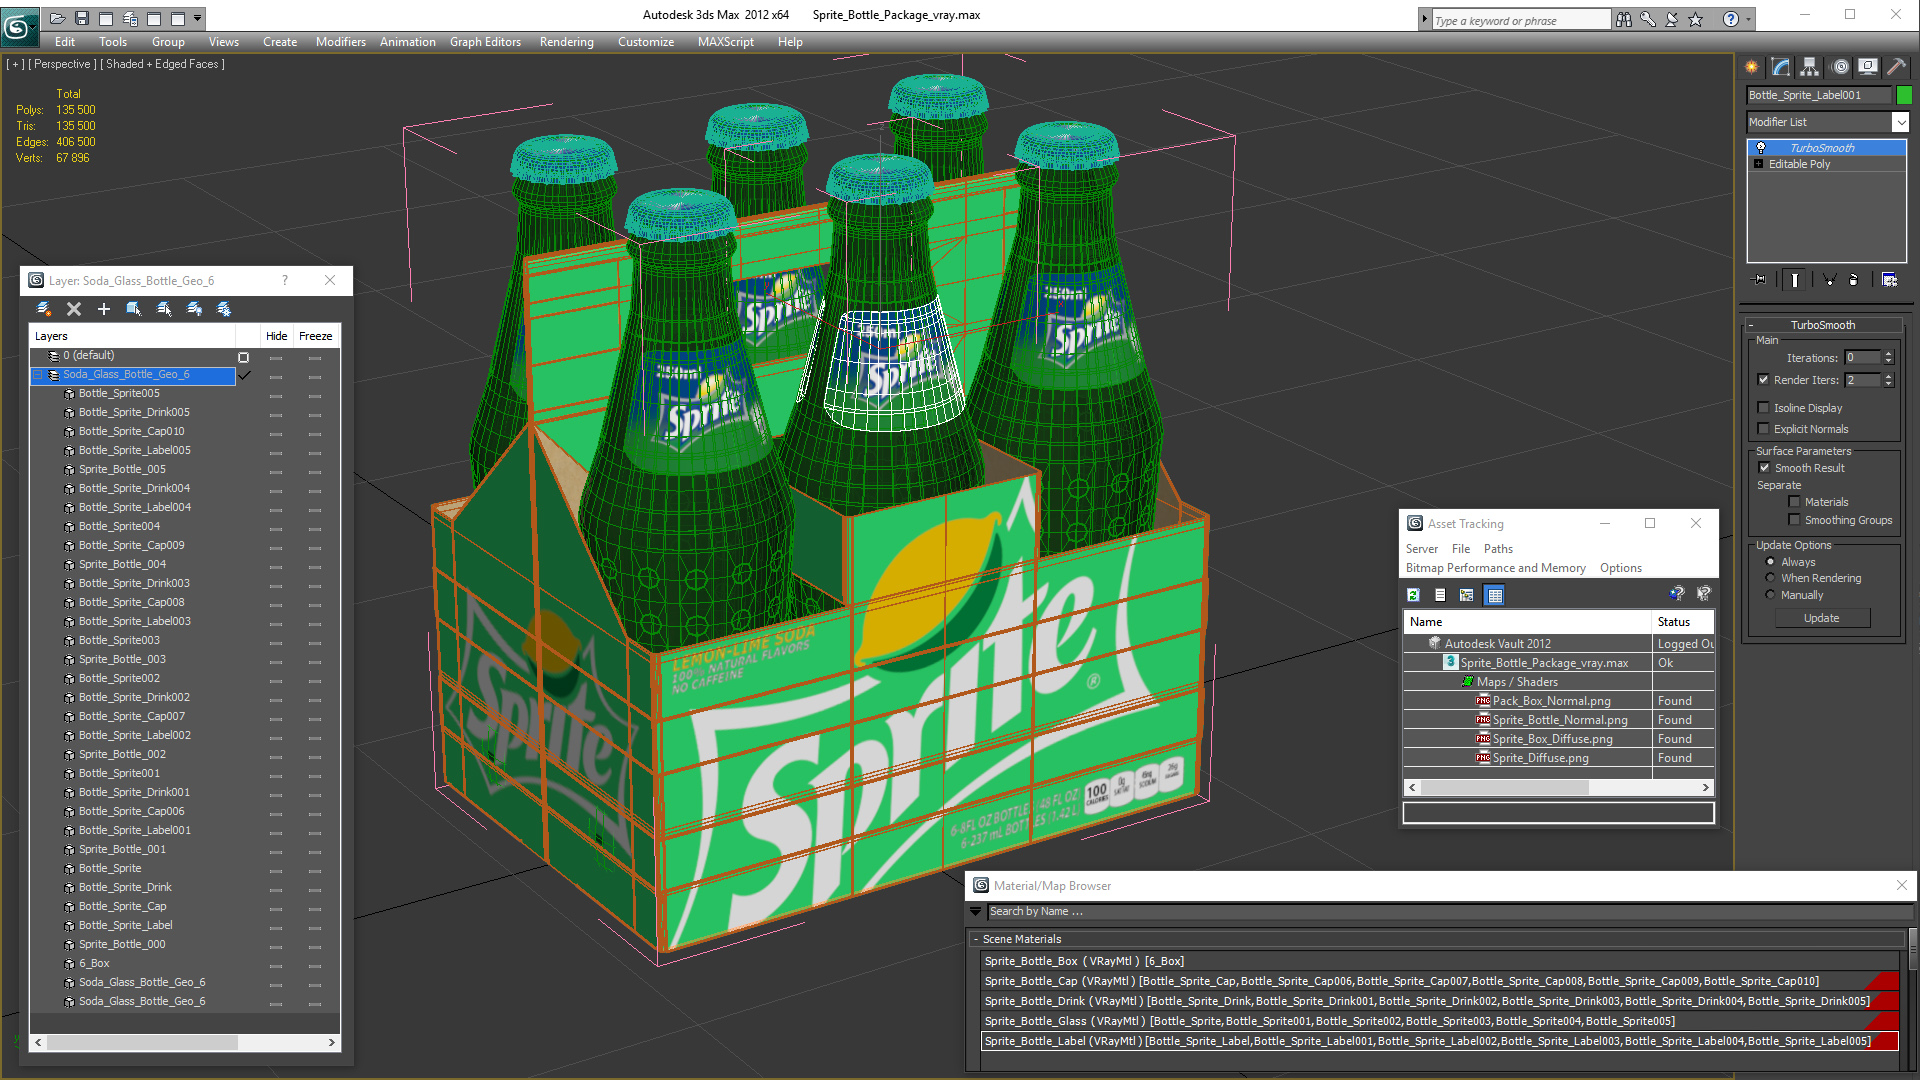This screenshot has width=1920, height=1080.
Task: Enable Explicit Normals checkbox
Action: 1764,429
